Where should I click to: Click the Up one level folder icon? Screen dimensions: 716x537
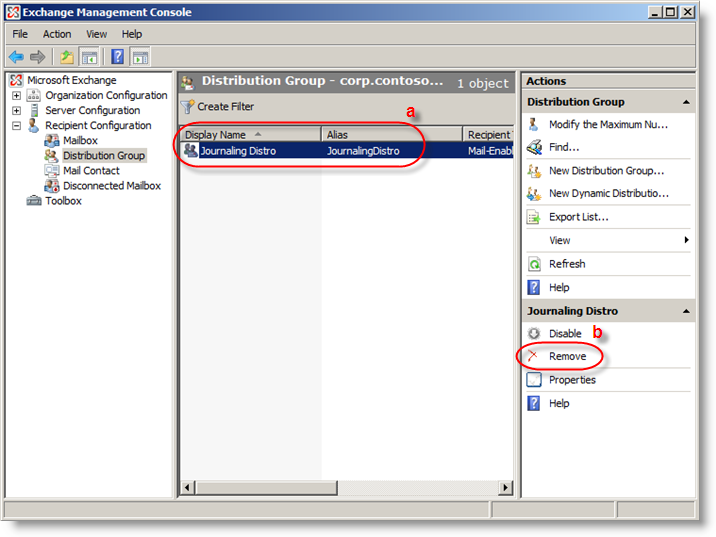67,57
